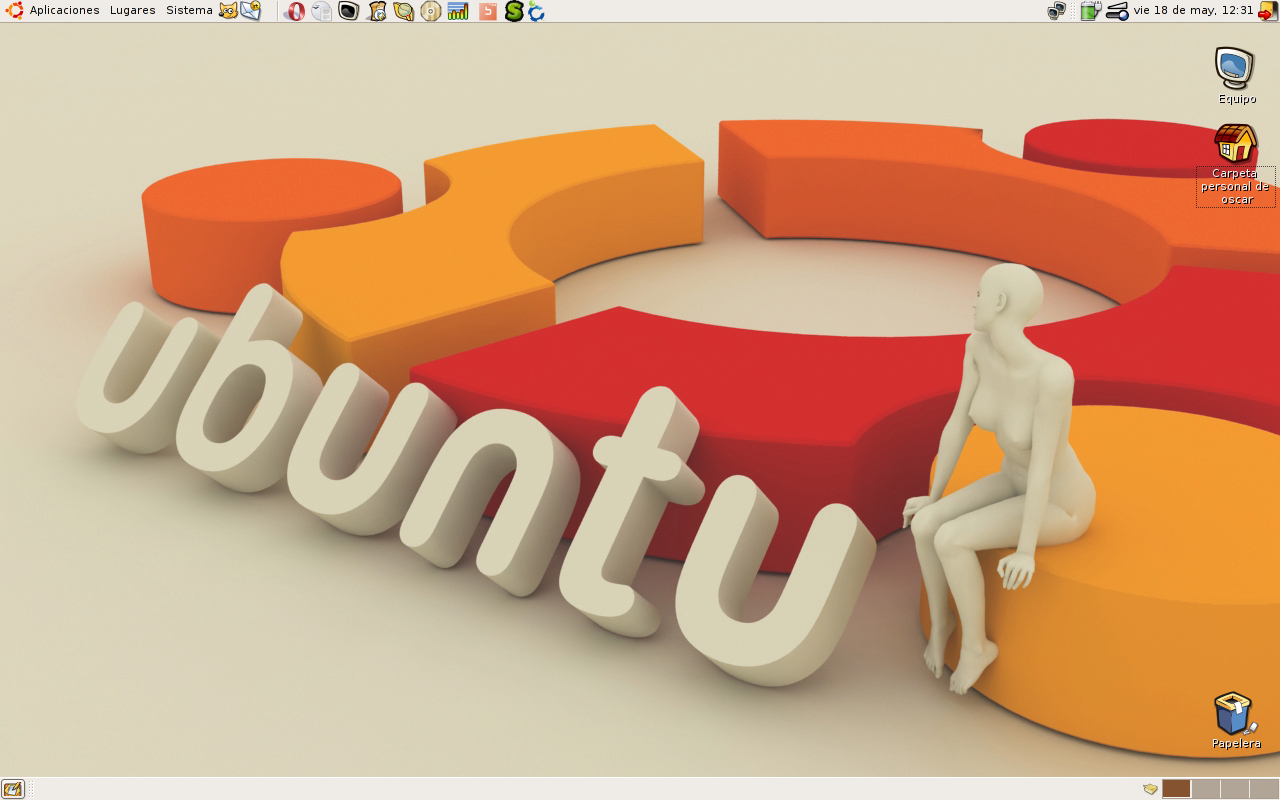Open the black terminal screen launcher
The image size is (1280, 800).
tap(348, 11)
